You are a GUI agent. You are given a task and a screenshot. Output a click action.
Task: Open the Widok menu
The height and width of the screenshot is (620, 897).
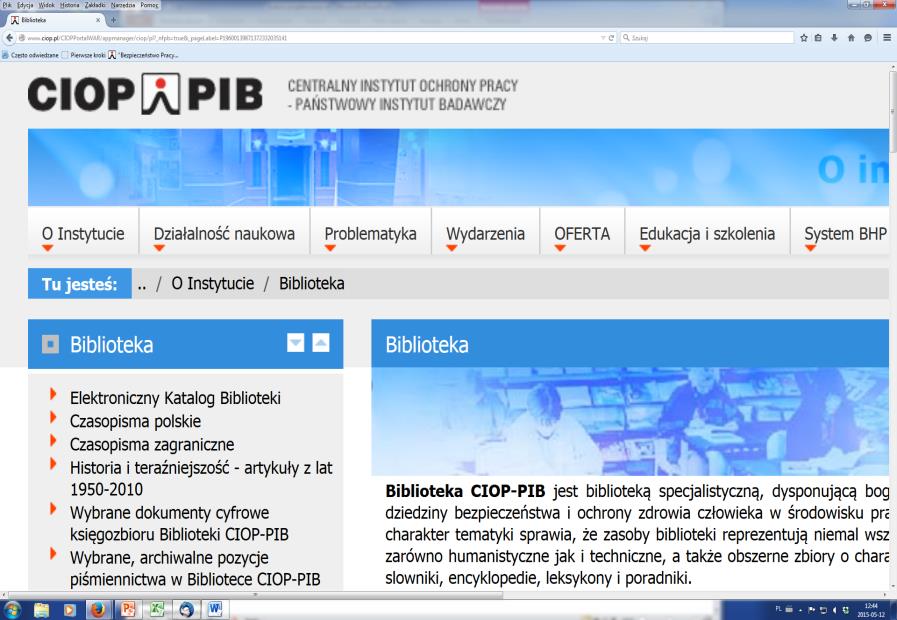(x=46, y=5)
